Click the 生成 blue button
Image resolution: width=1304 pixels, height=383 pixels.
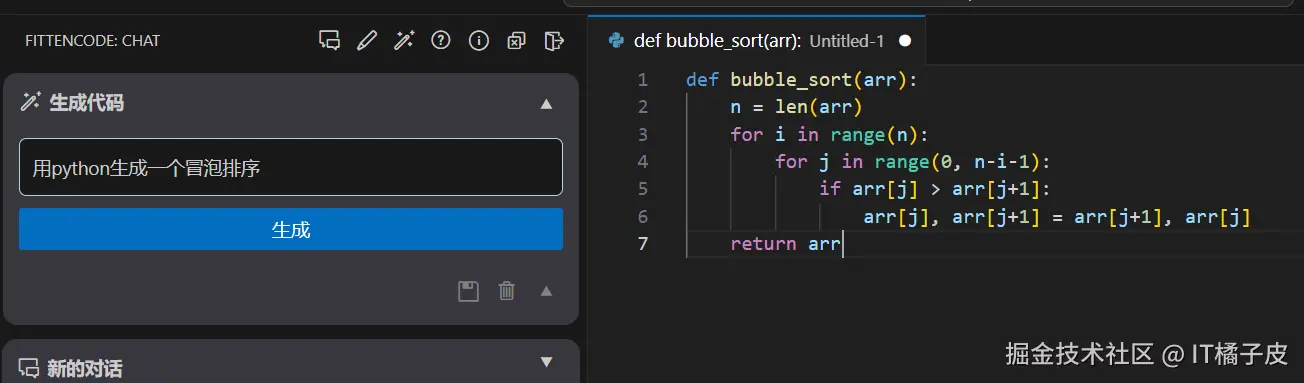(291, 230)
